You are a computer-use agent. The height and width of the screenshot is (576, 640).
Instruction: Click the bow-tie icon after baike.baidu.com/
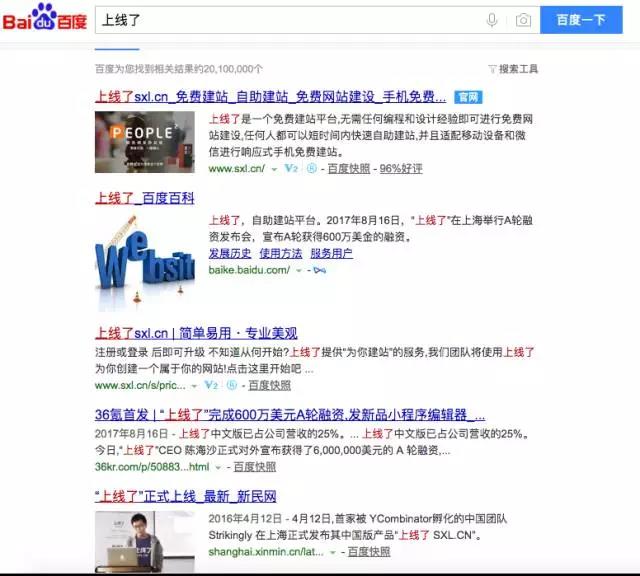pyautogui.click(x=320, y=270)
